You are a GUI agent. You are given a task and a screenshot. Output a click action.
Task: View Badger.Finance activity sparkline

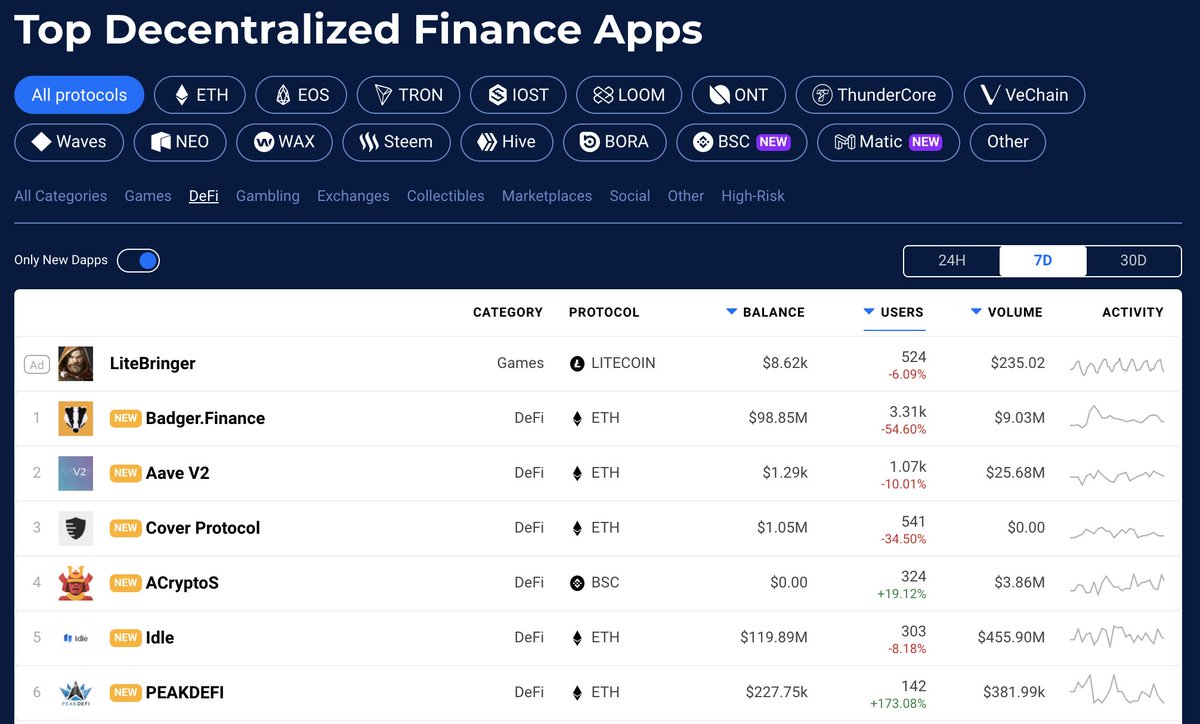pyautogui.click(x=1117, y=417)
